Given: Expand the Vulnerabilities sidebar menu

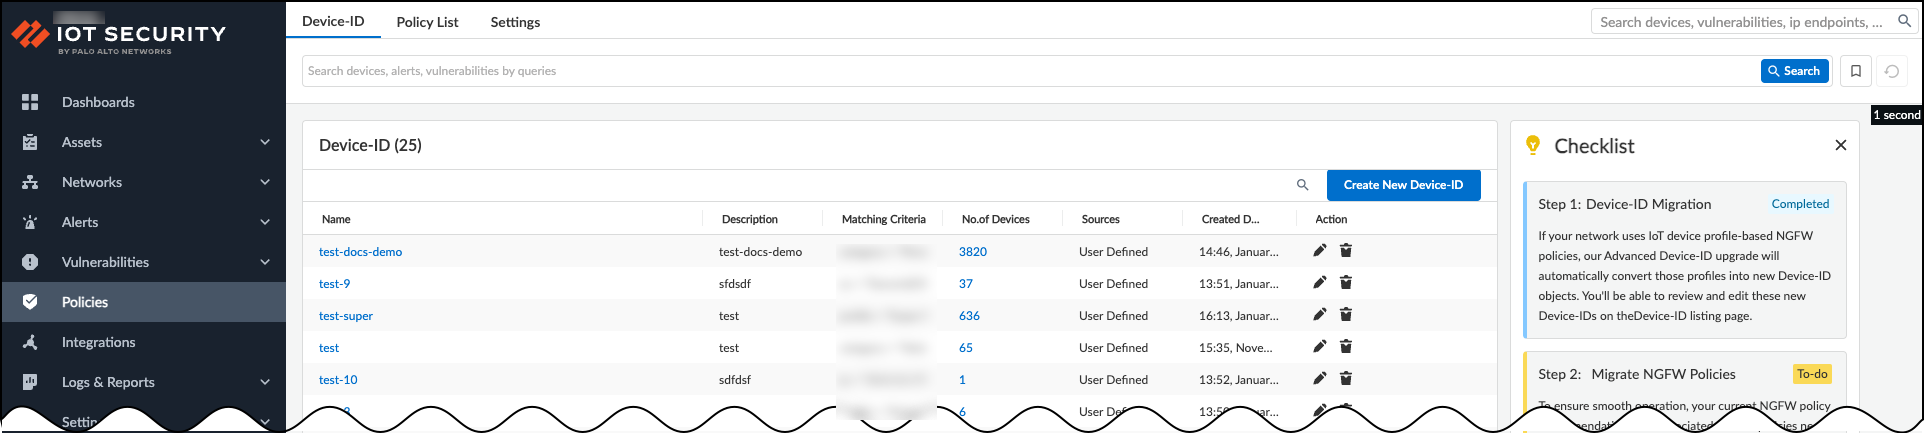Looking at the screenshot, I should [x=265, y=262].
